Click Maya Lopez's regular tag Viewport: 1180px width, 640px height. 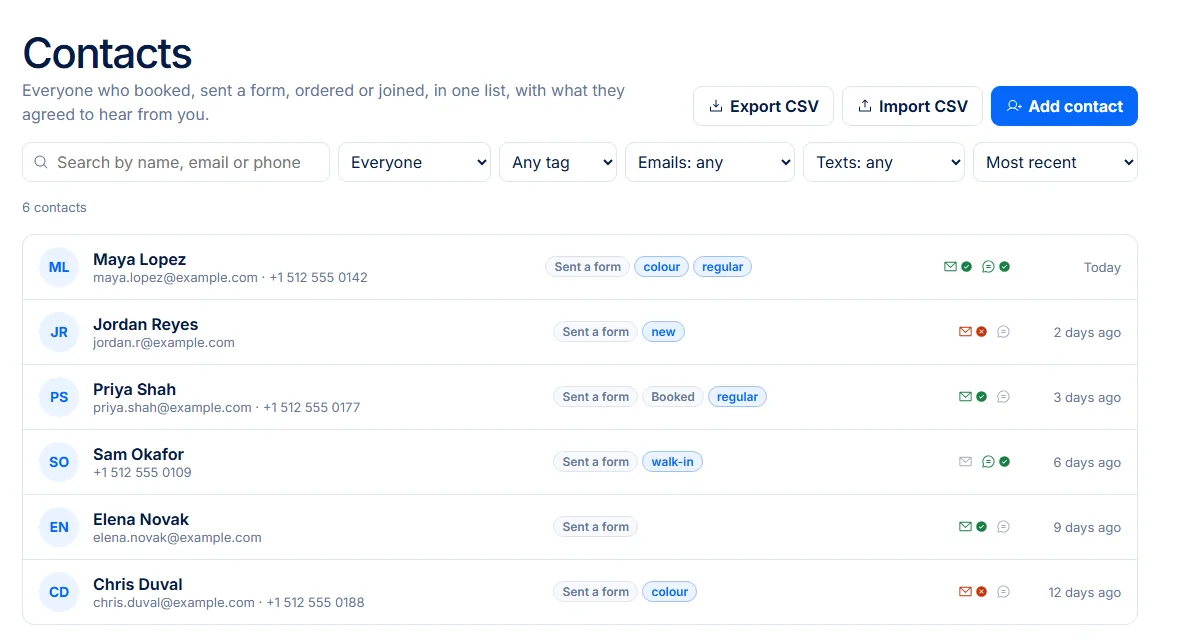[722, 267]
